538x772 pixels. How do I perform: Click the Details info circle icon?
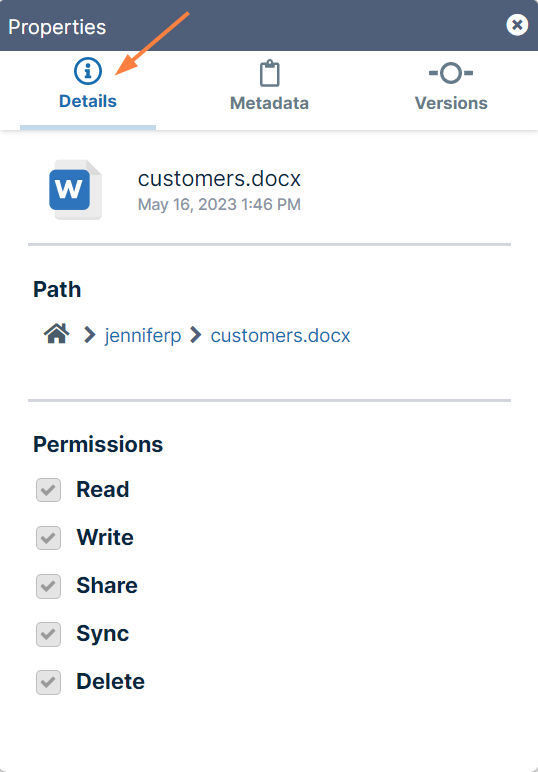[88, 71]
